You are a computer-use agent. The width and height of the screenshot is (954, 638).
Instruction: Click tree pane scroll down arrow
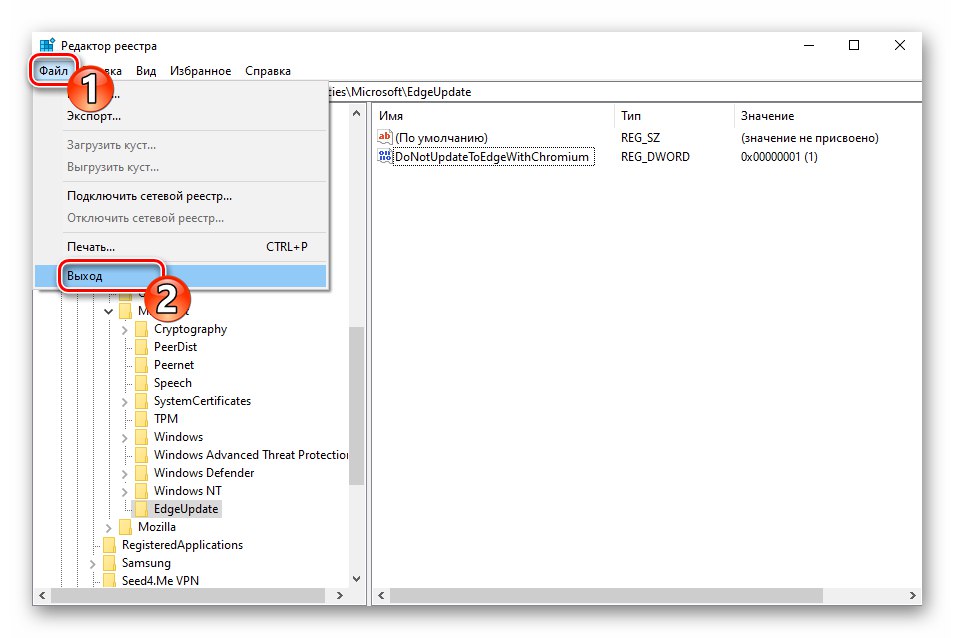[357, 579]
